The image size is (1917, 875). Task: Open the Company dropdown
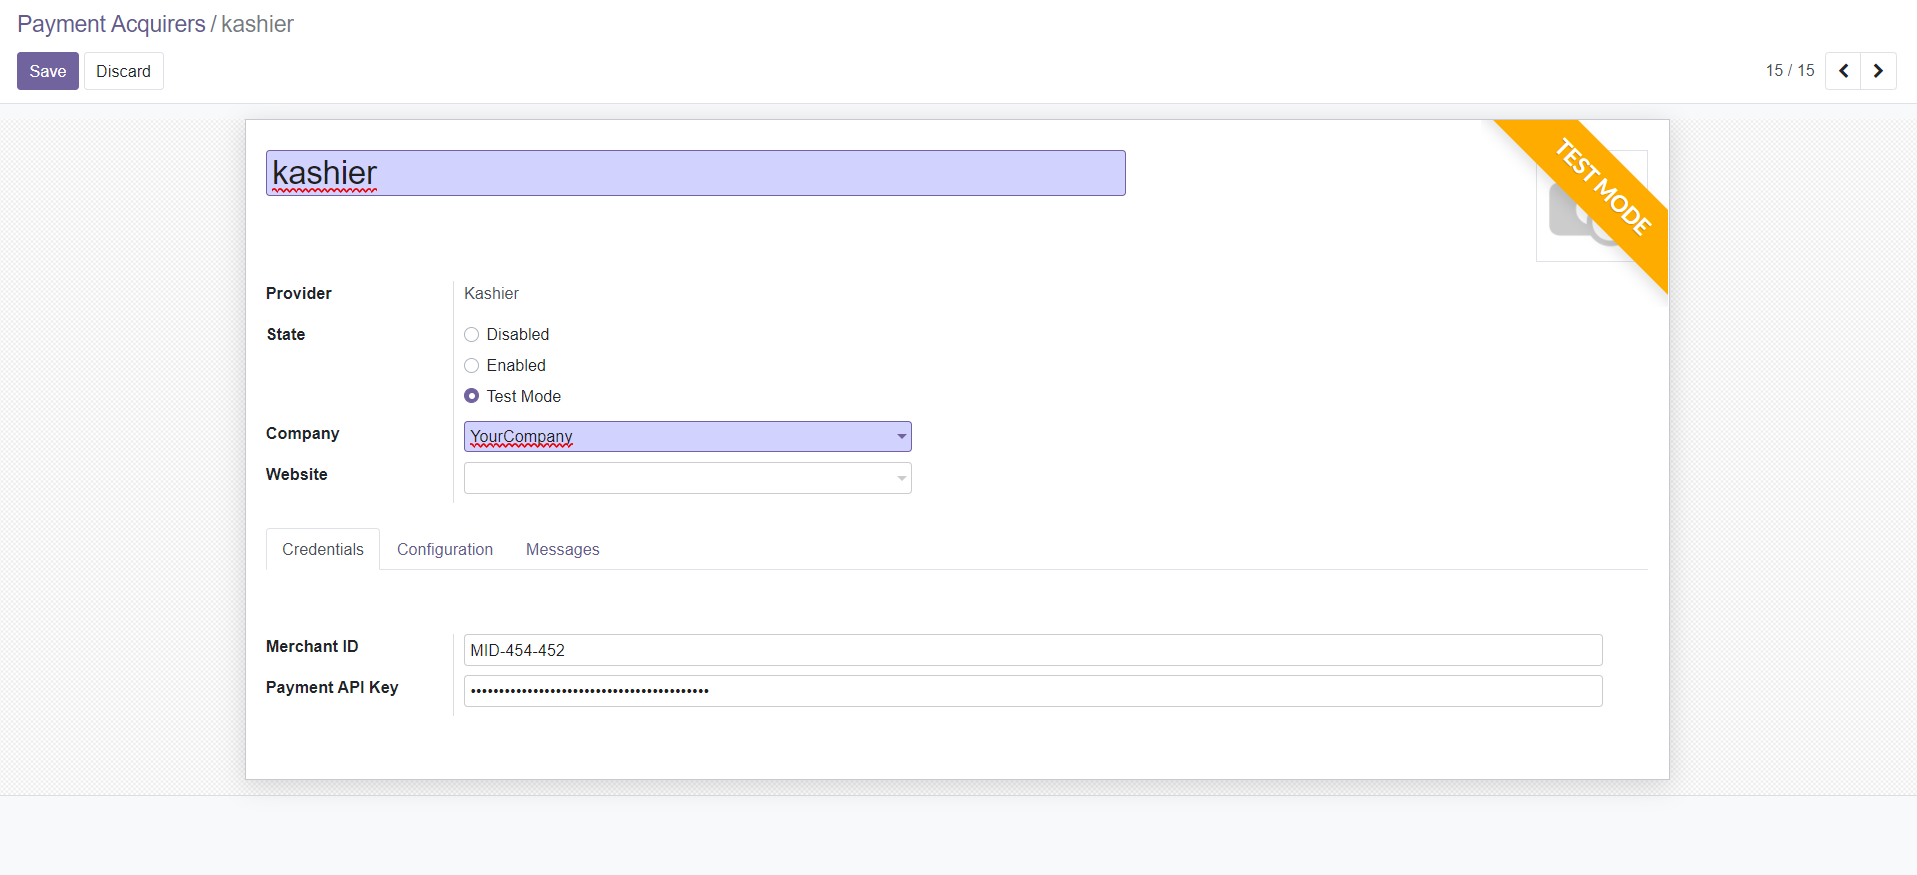tap(688, 437)
